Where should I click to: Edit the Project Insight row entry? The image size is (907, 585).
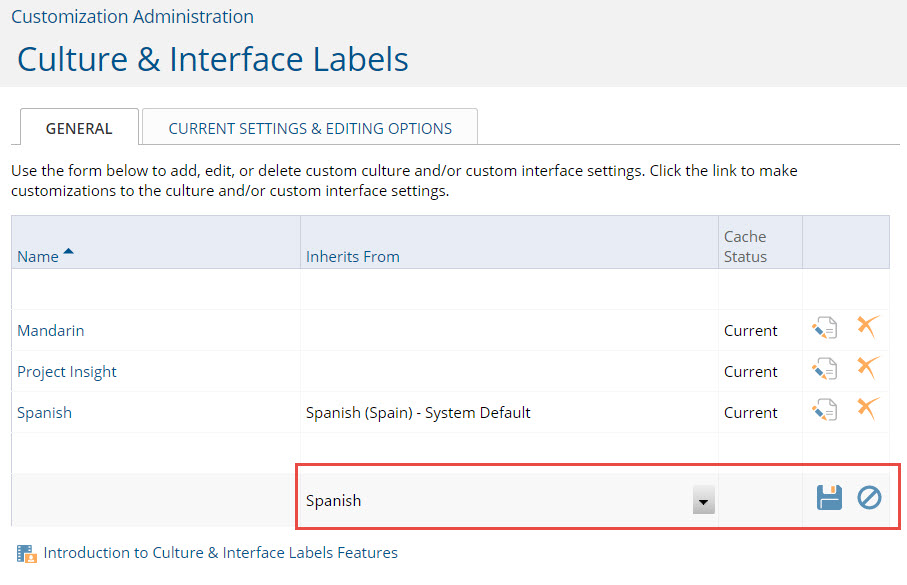[x=824, y=369]
